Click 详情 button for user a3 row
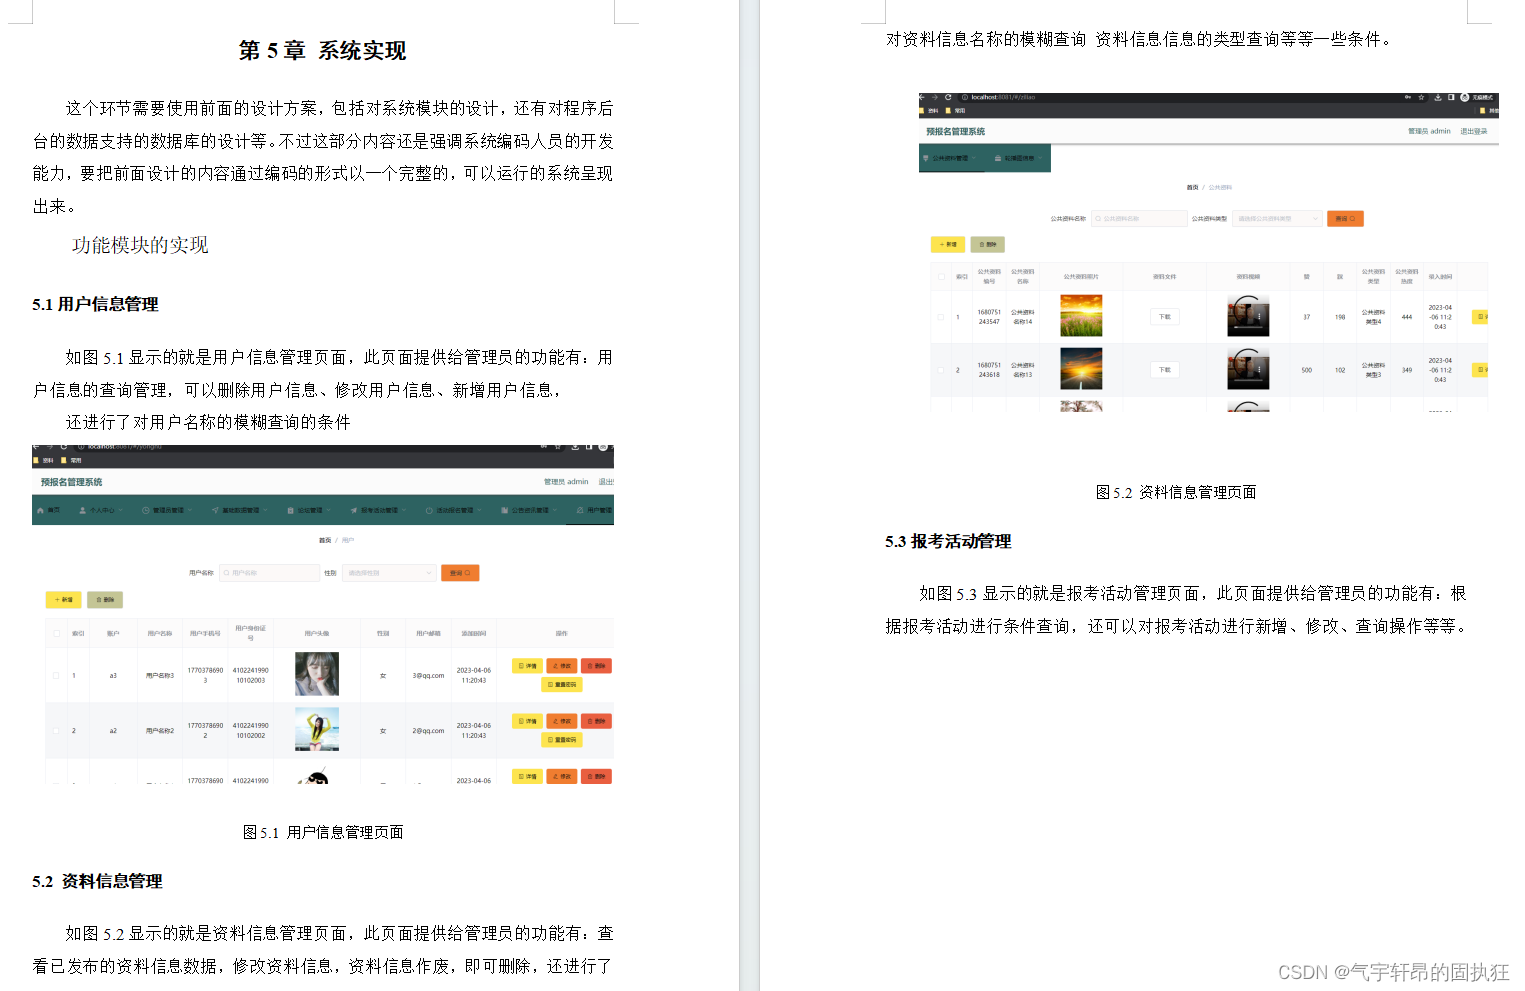Viewport: 1525px width, 991px height. [x=527, y=666]
